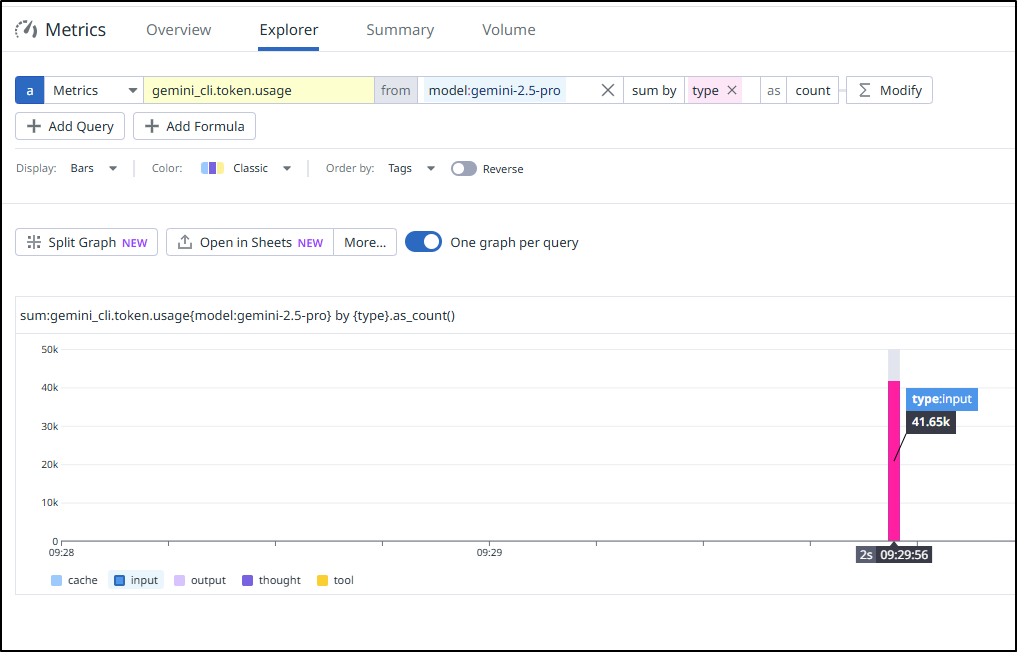The width and height of the screenshot is (1017, 652).
Task: Click the 'Display:' label
Action: pos(36,169)
